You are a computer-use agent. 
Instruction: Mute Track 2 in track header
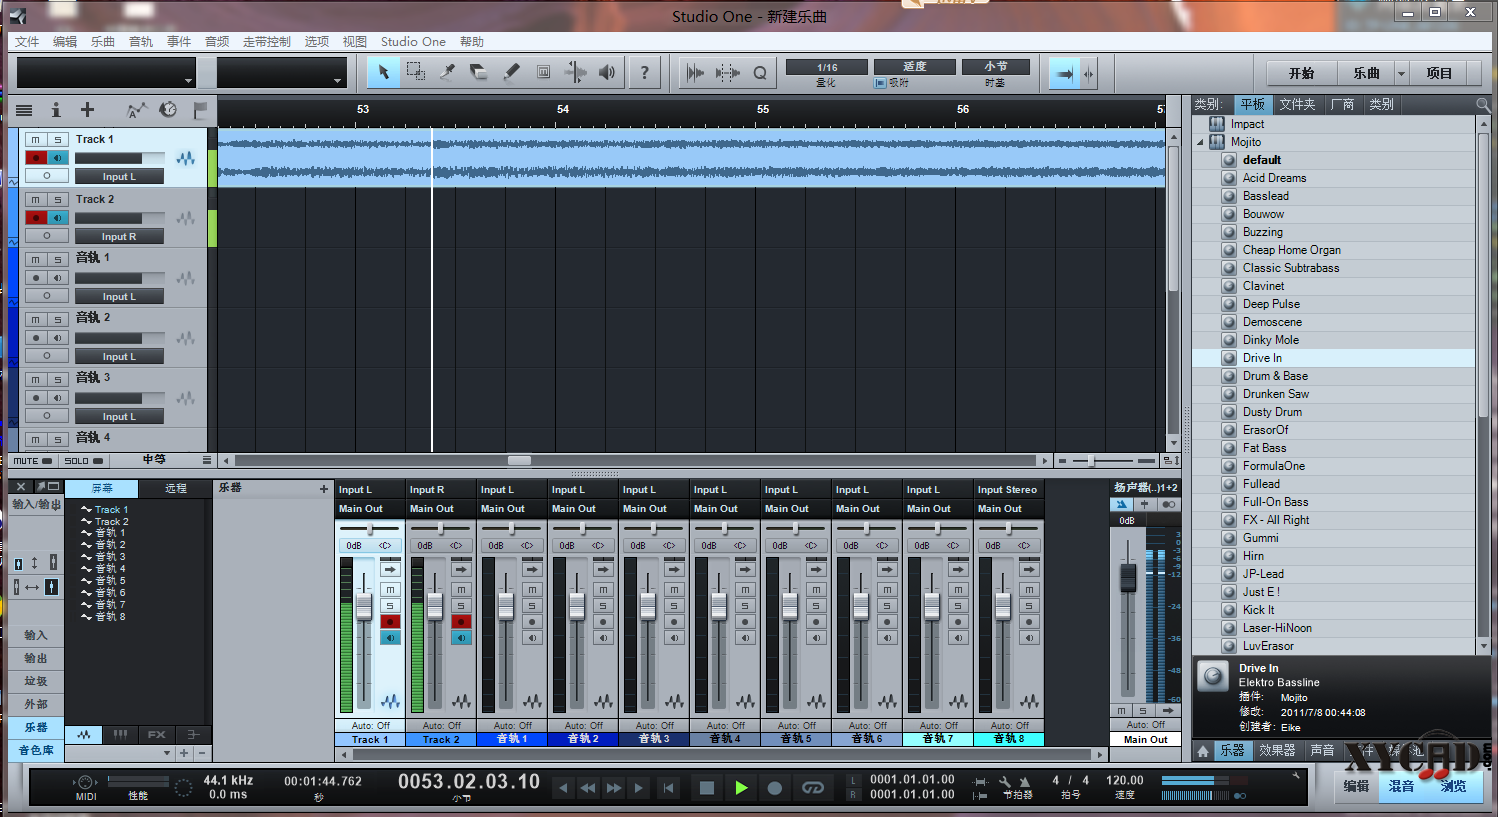(x=36, y=200)
